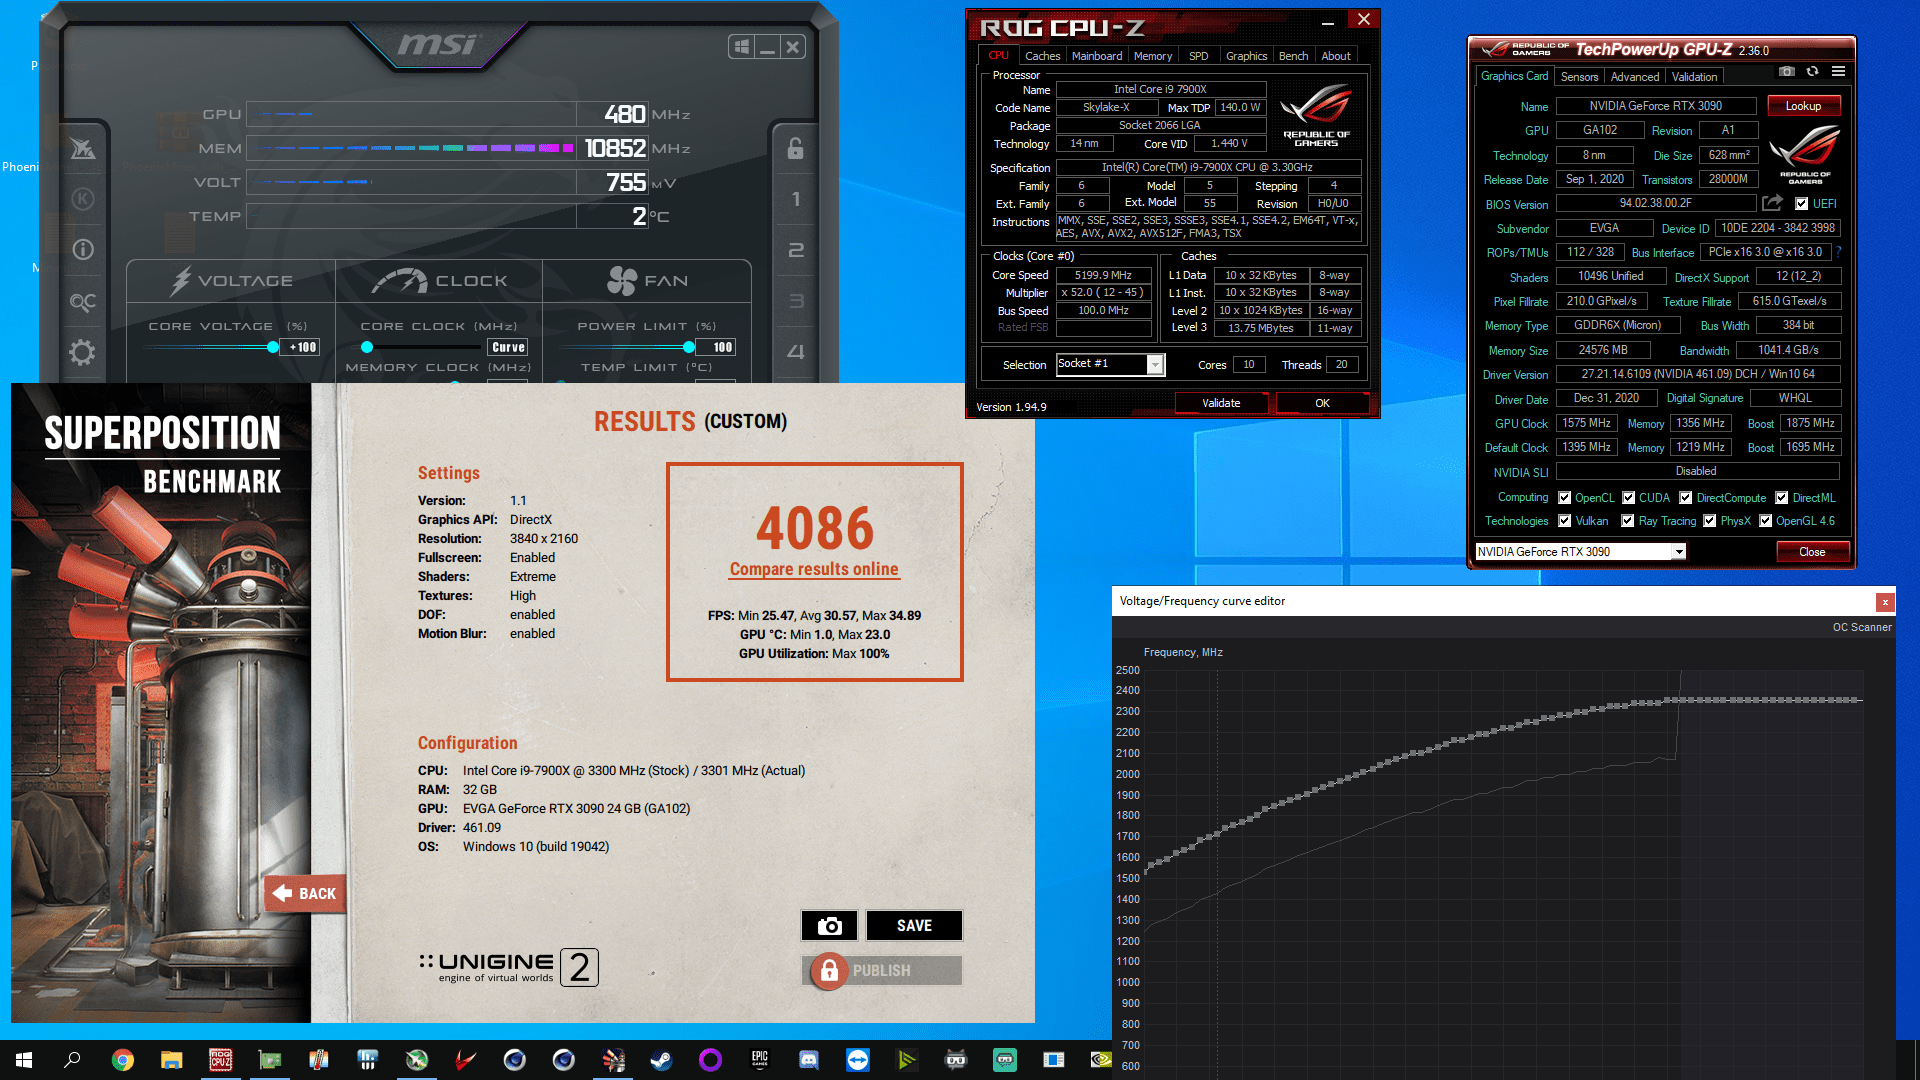Open Steam from the taskbar
The height and width of the screenshot is (1080, 1920).
point(661,1060)
